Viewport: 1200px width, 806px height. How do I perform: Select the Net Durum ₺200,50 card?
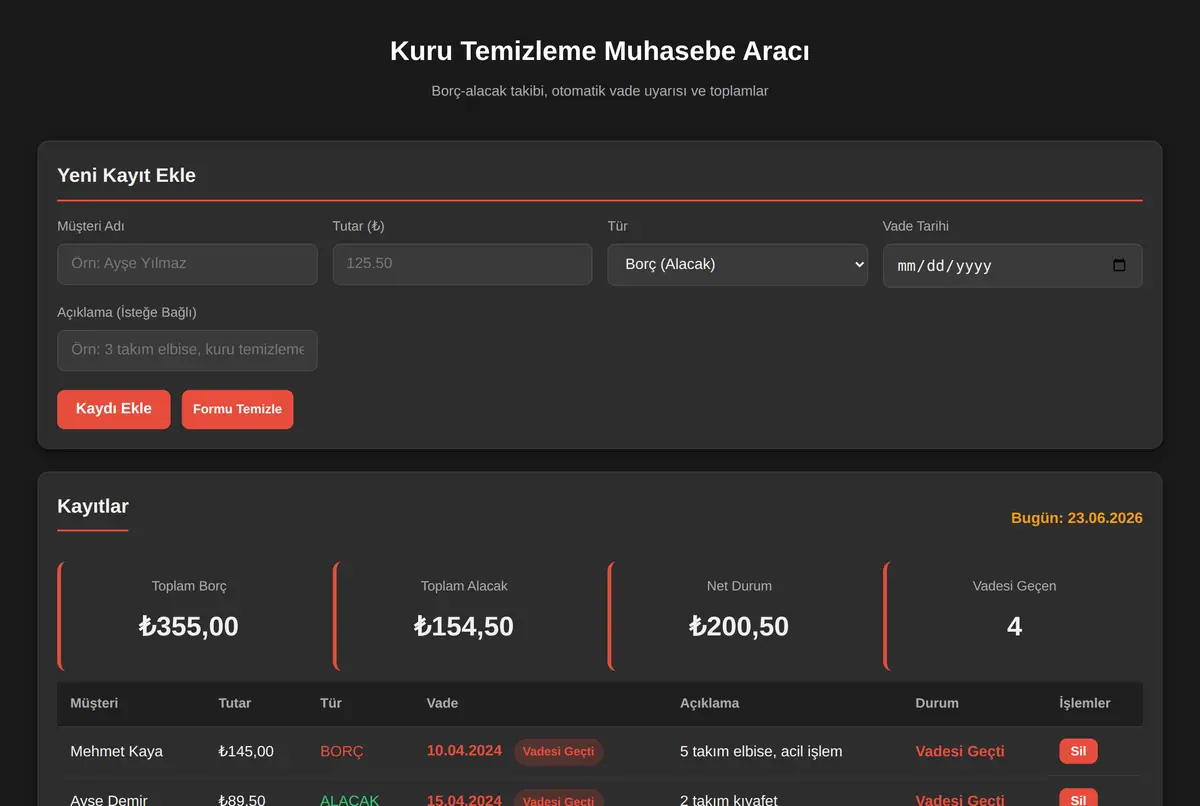click(738, 616)
